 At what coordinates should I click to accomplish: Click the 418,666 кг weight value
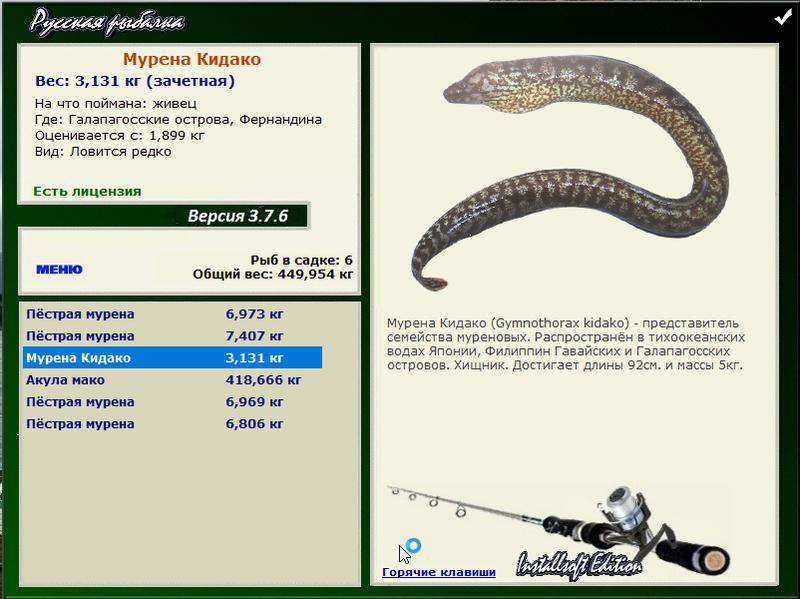263,380
